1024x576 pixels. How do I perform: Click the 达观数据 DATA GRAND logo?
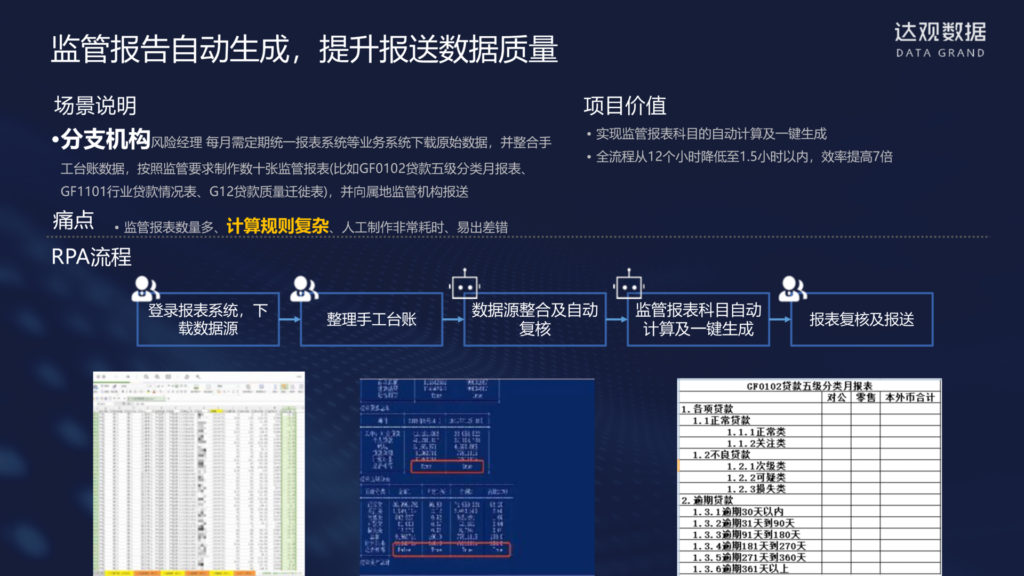(940, 40)
